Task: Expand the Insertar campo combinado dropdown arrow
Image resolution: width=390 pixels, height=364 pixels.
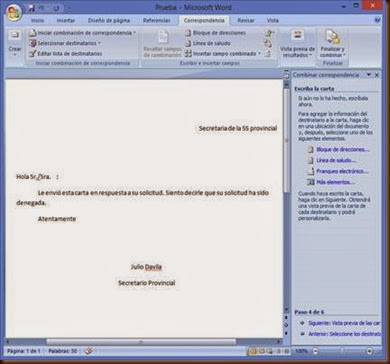Action: coord(259,53)
